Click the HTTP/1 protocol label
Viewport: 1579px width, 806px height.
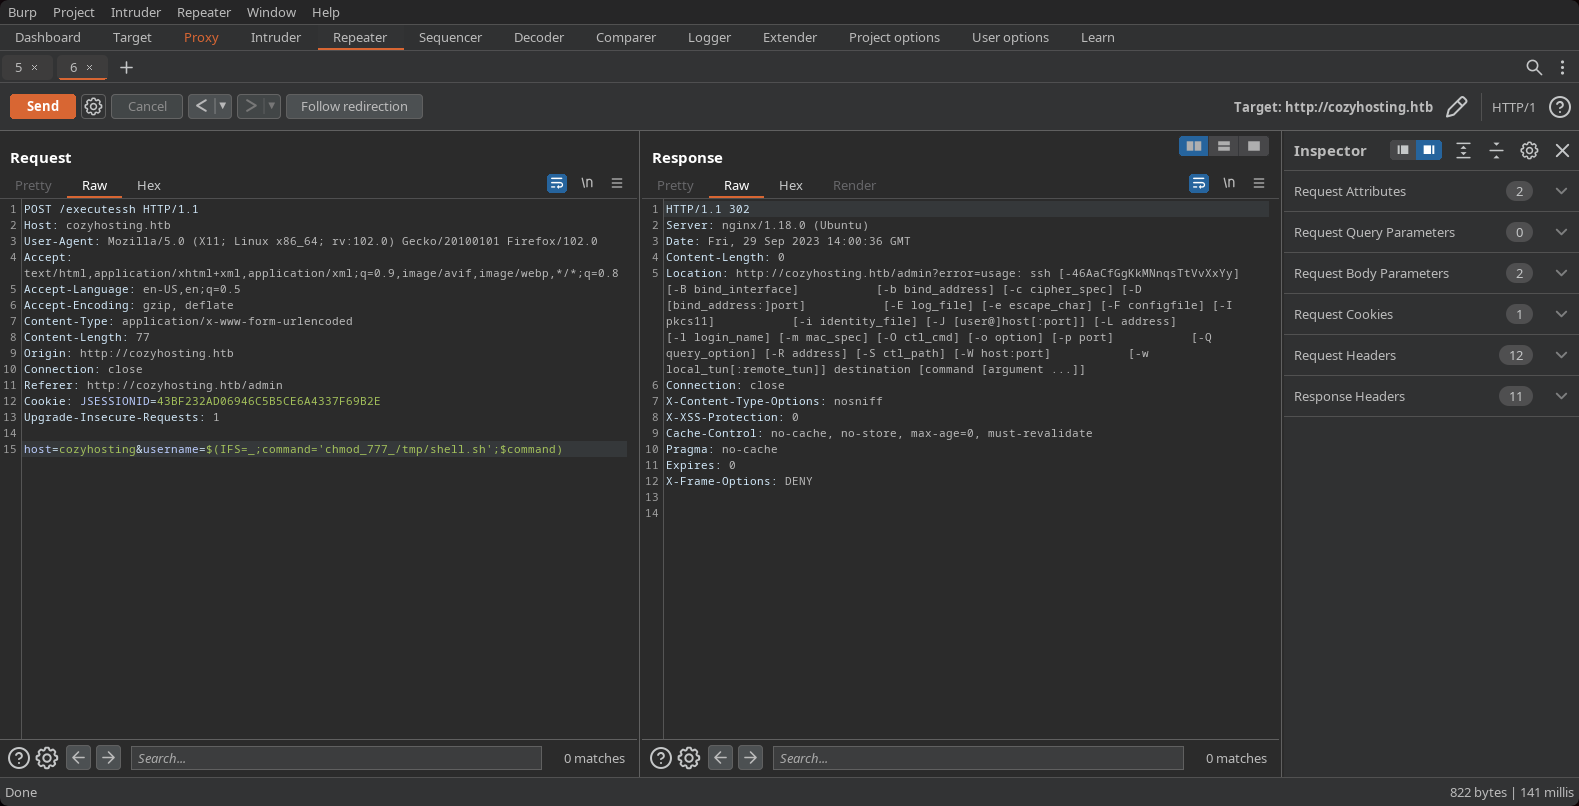[x=1513, y=107]
